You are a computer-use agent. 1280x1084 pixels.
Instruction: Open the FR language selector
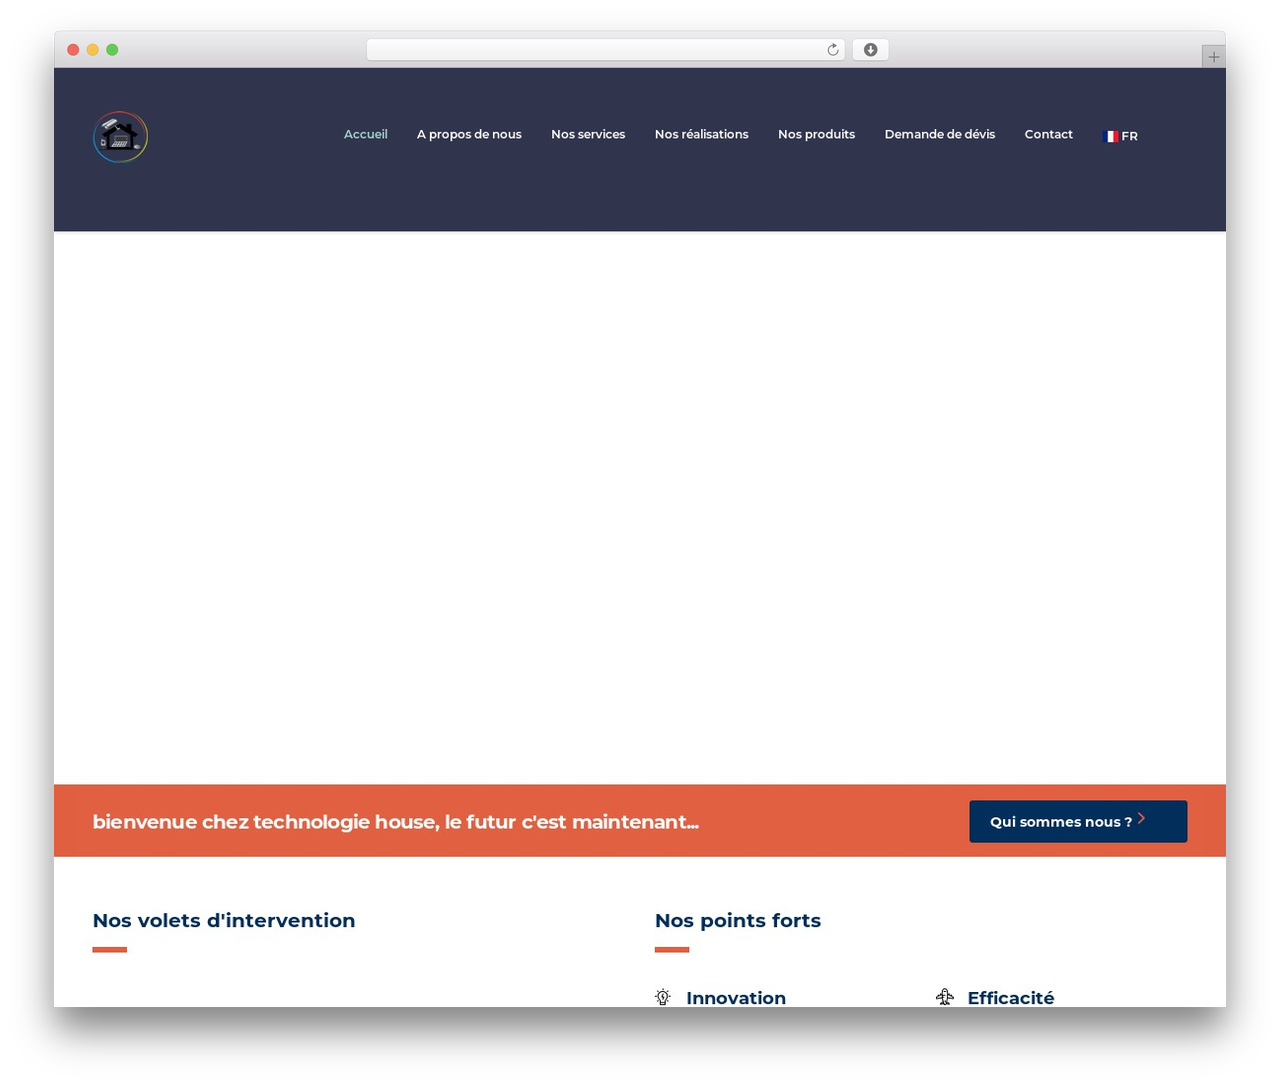1121,136
